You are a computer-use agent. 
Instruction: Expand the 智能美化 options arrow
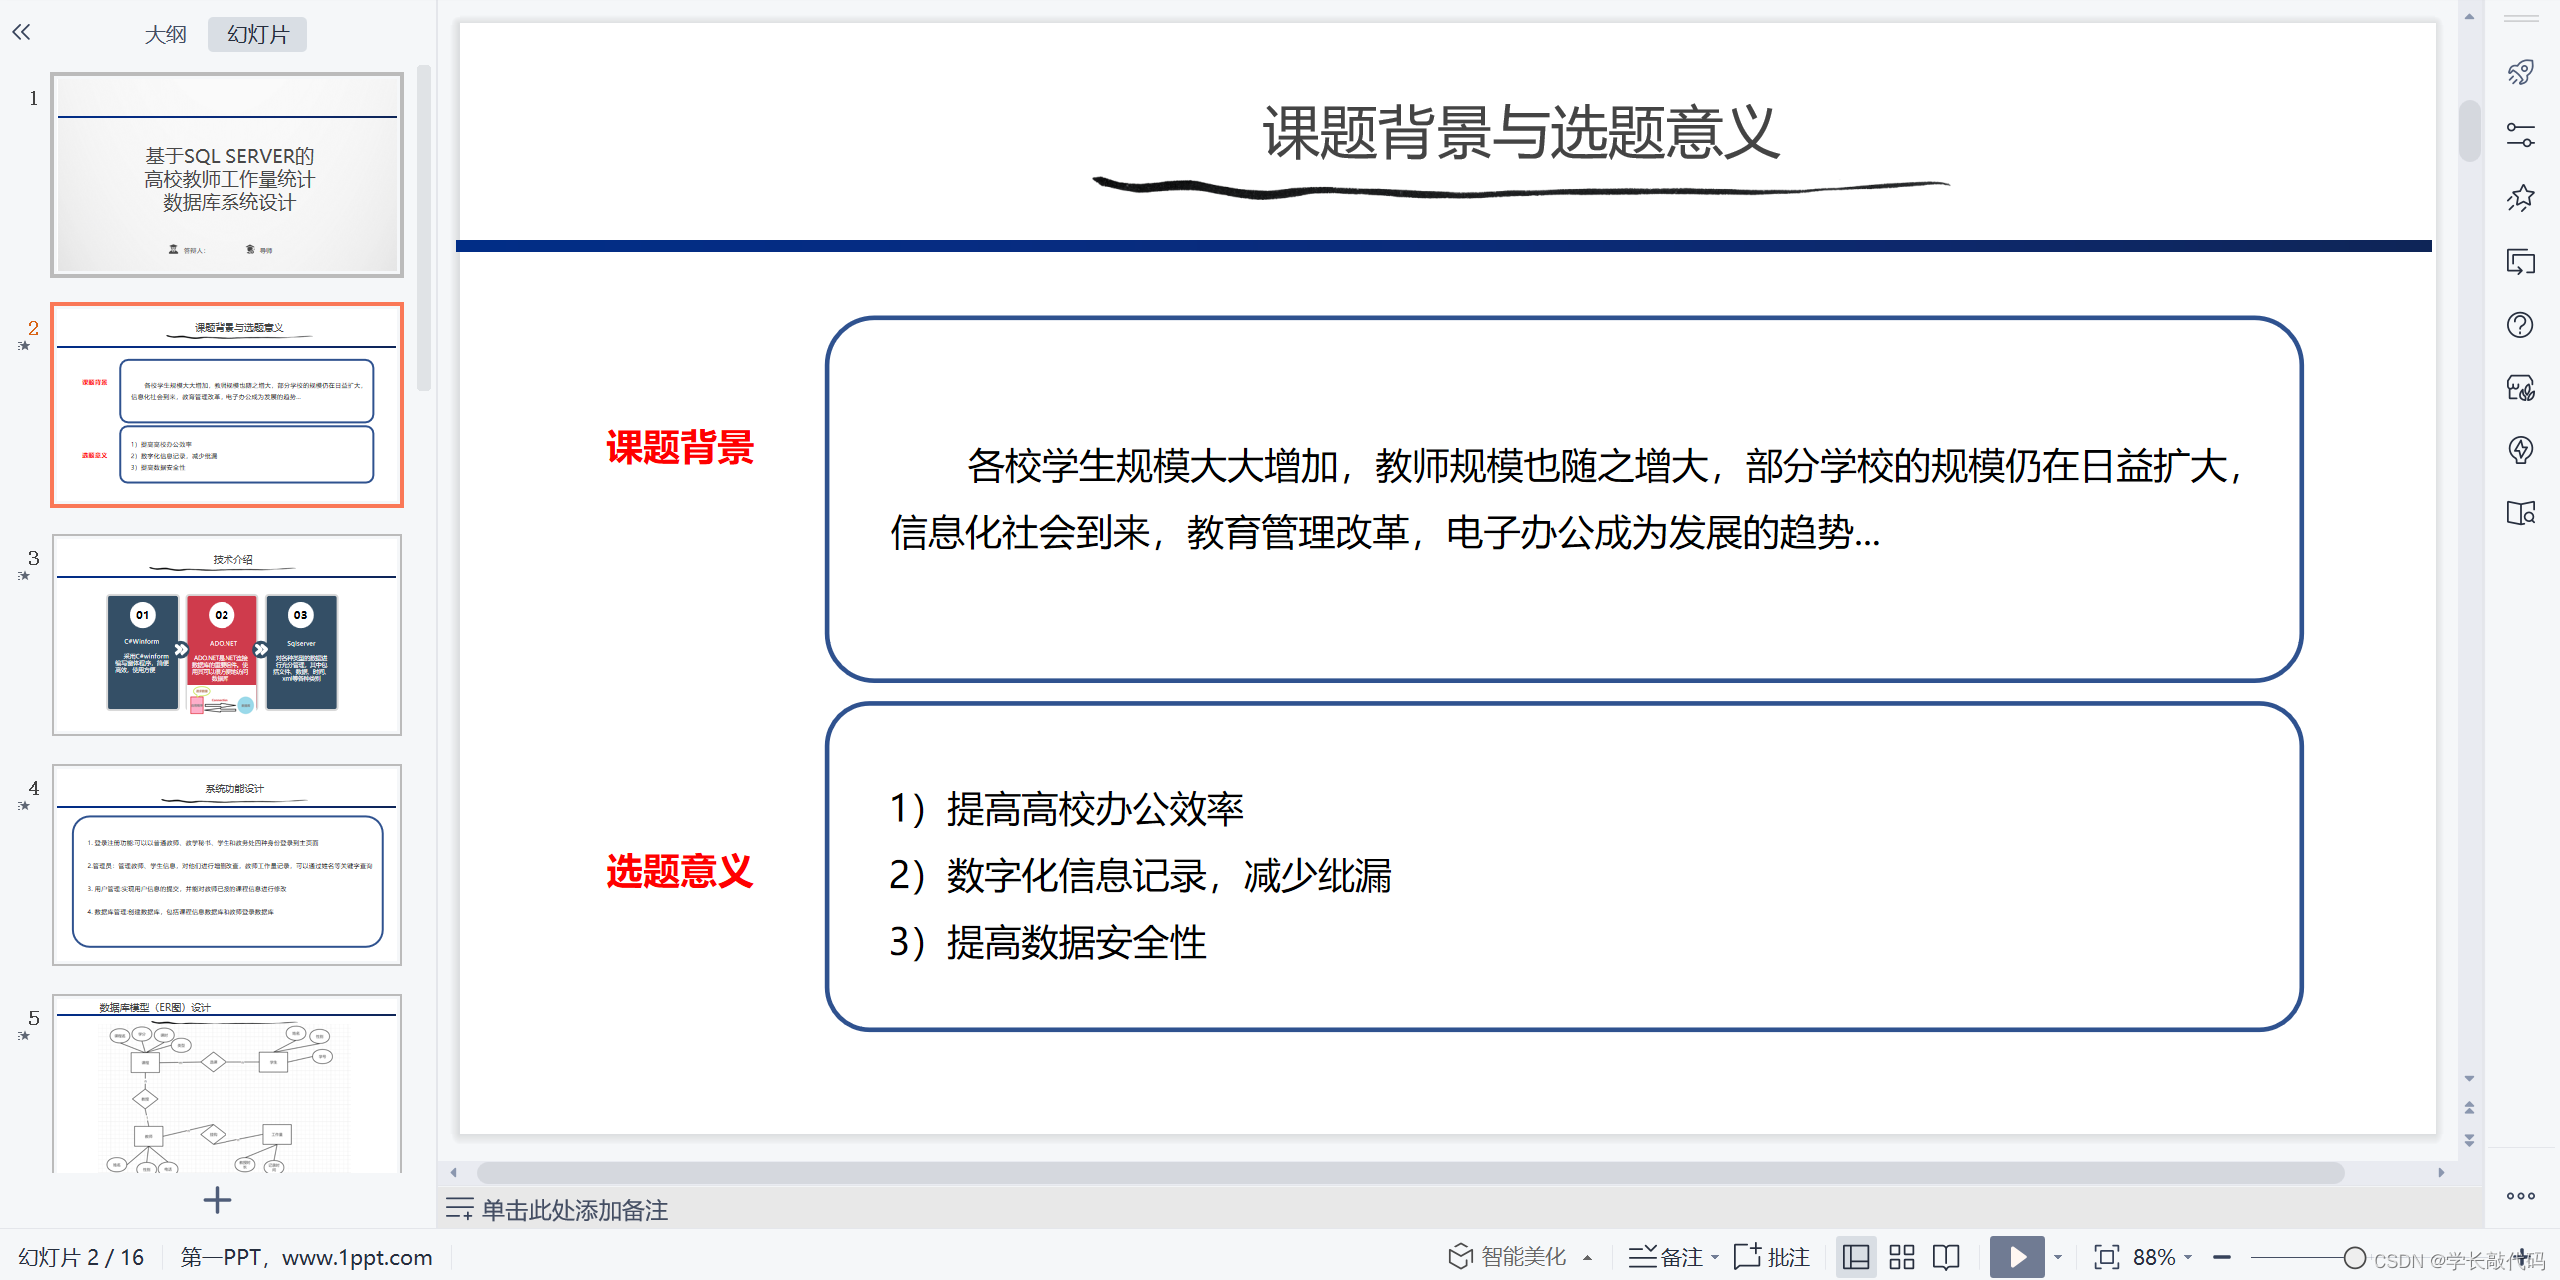click(x=1588, y=1258)
